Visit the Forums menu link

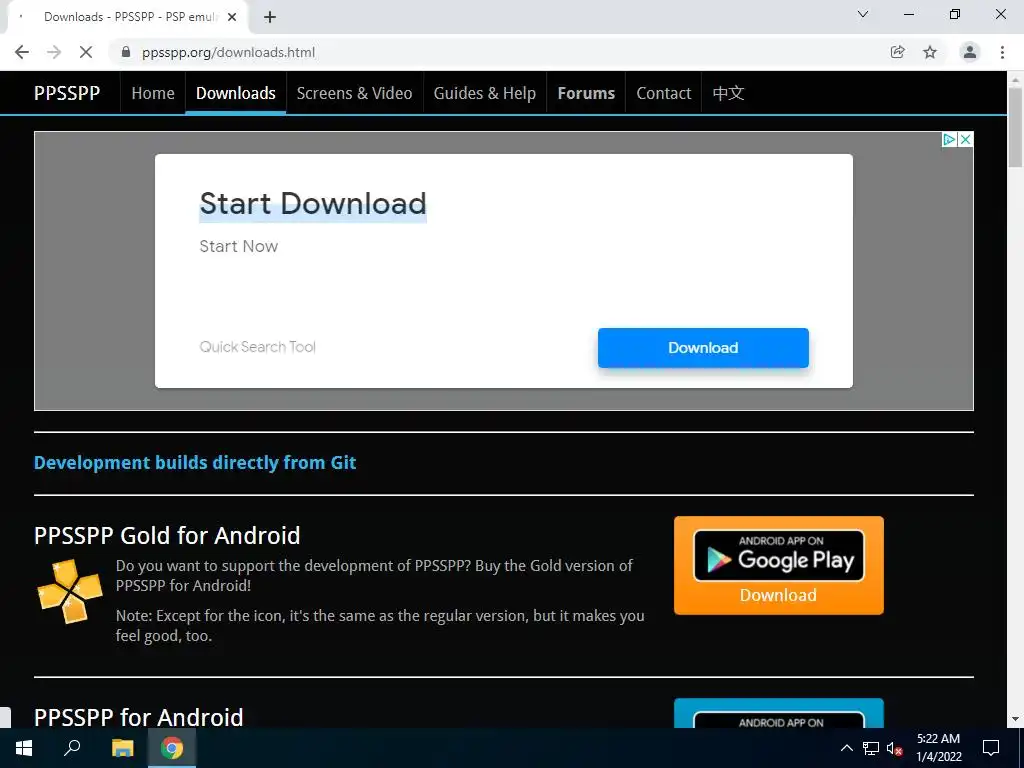[586, 93]
